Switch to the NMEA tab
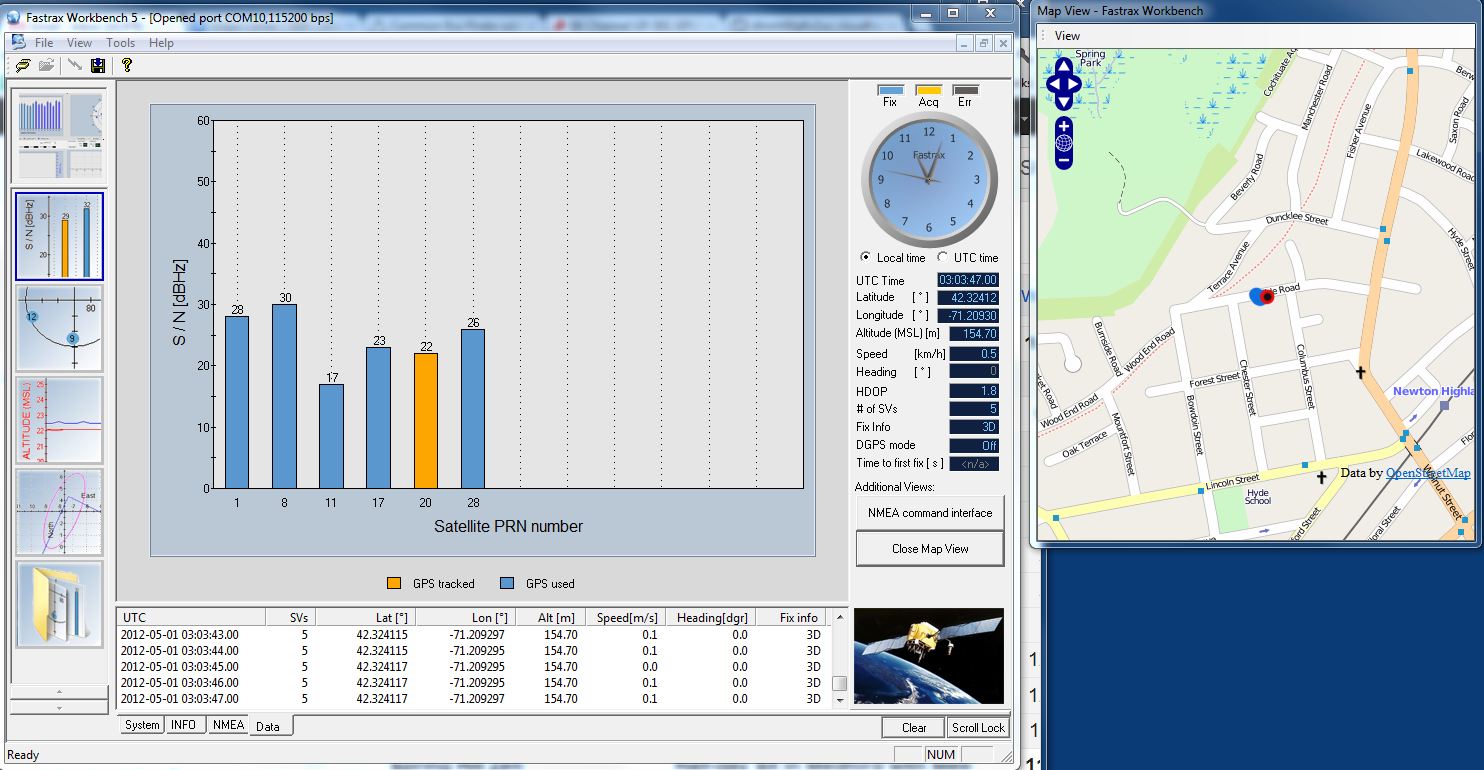The height and width of the screenshot is (770, 1484). [x=228, y=725]
